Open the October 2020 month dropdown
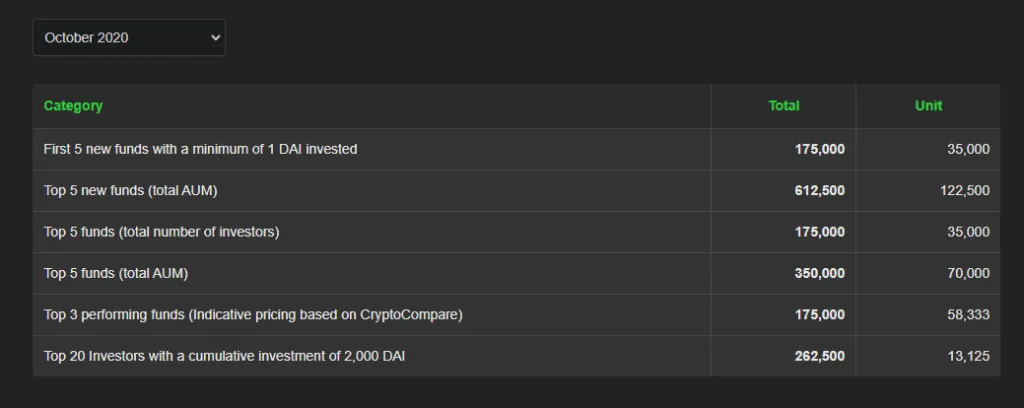 (x=129, y=37)
